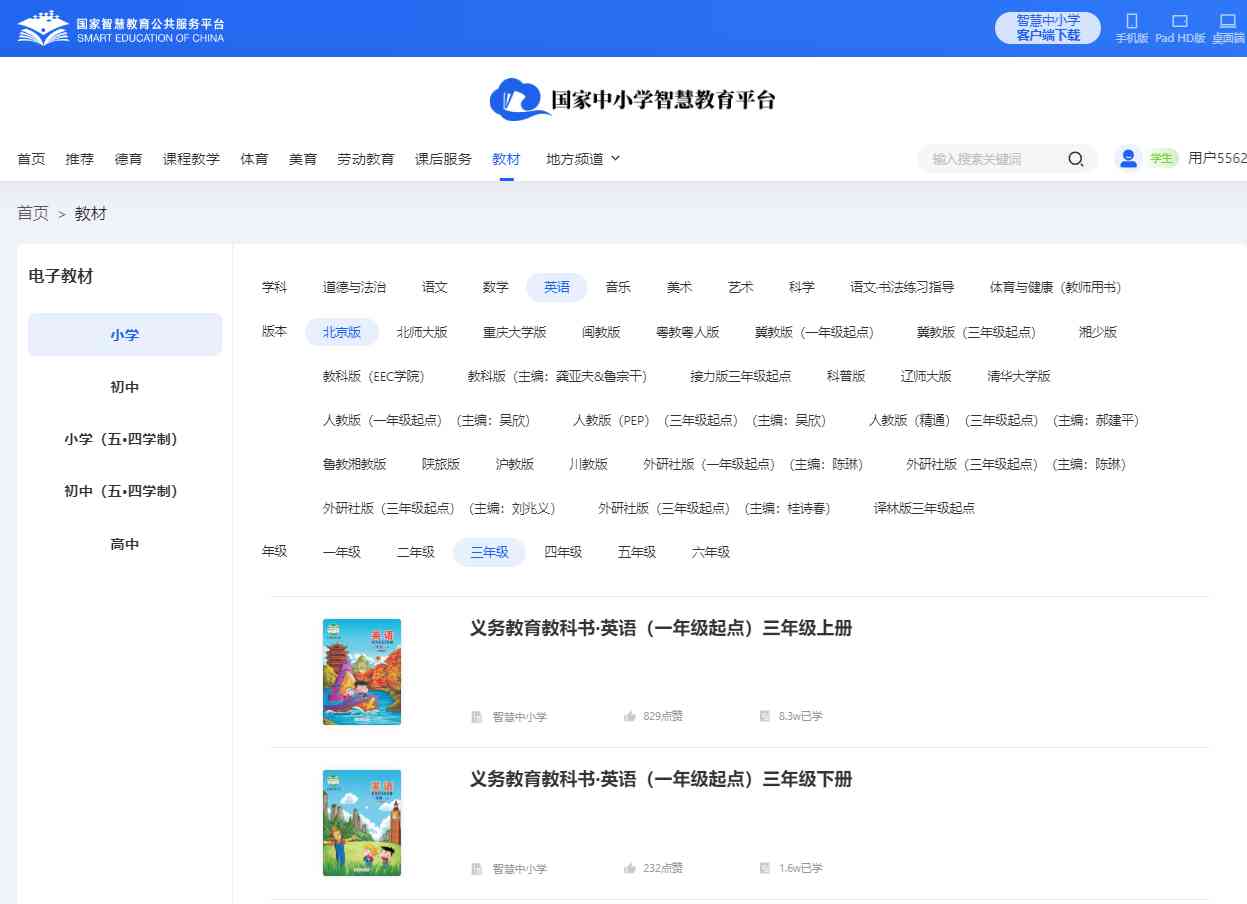Click the Smart Education of China logo
The height and width of the screenshot is (904, 1247).
pyautogui.click(x=121, y=29)
